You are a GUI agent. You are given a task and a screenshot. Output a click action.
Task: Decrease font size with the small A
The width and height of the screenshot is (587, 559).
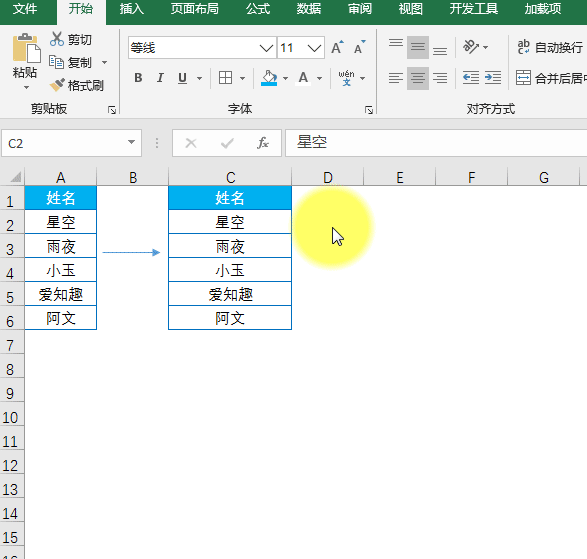(359, 48)
